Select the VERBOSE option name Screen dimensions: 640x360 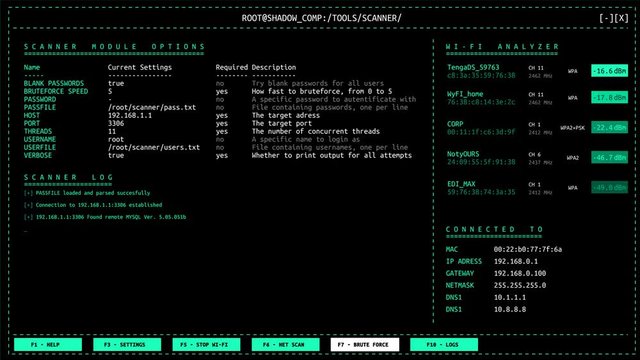38,156
